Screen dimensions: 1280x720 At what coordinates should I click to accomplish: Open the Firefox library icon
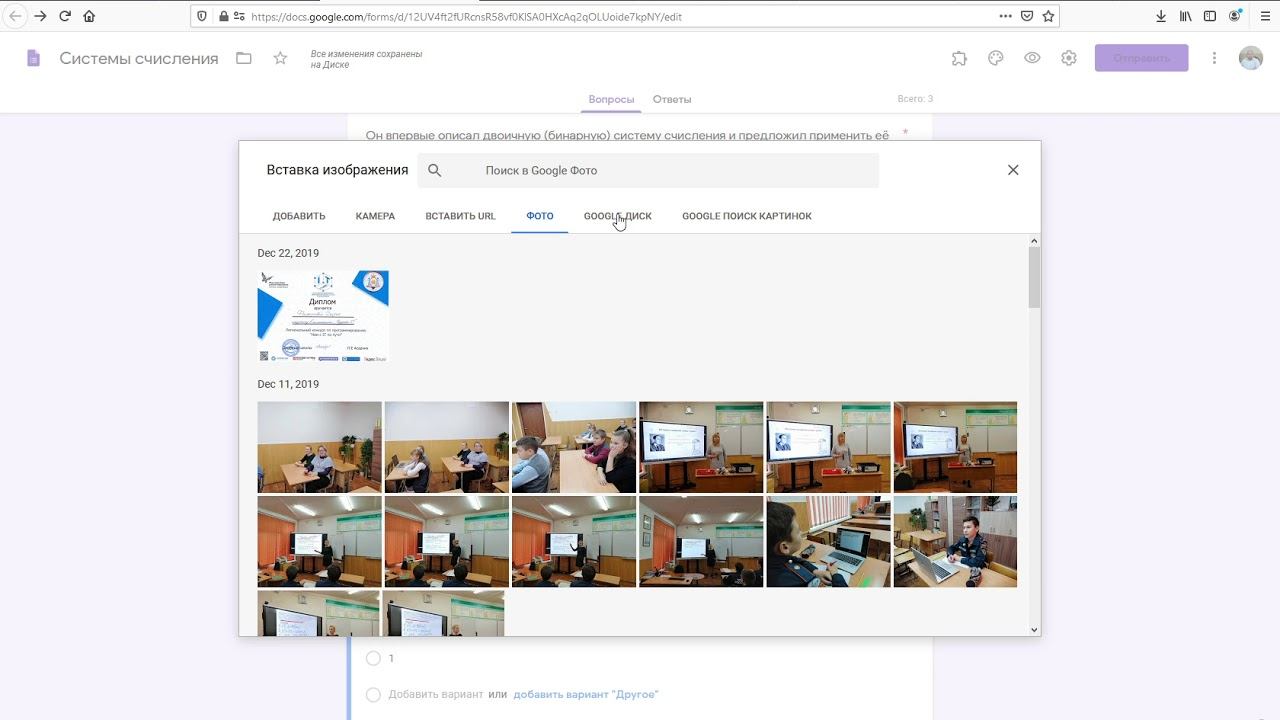[x=1186, y=16]
